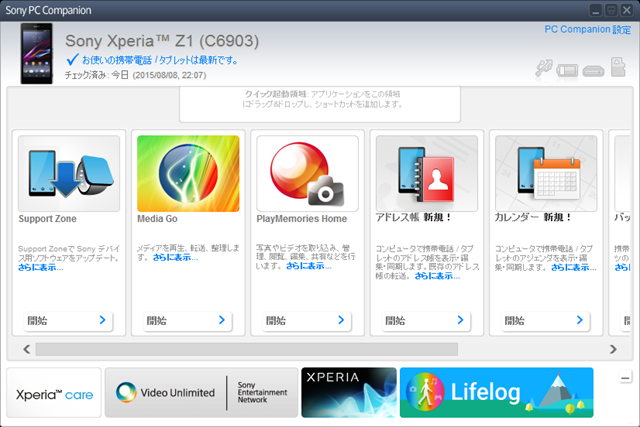The height and width of the screenshot is (427, 640).
Task: Open the Lifelog banner
Action: [x=497, y=393]
